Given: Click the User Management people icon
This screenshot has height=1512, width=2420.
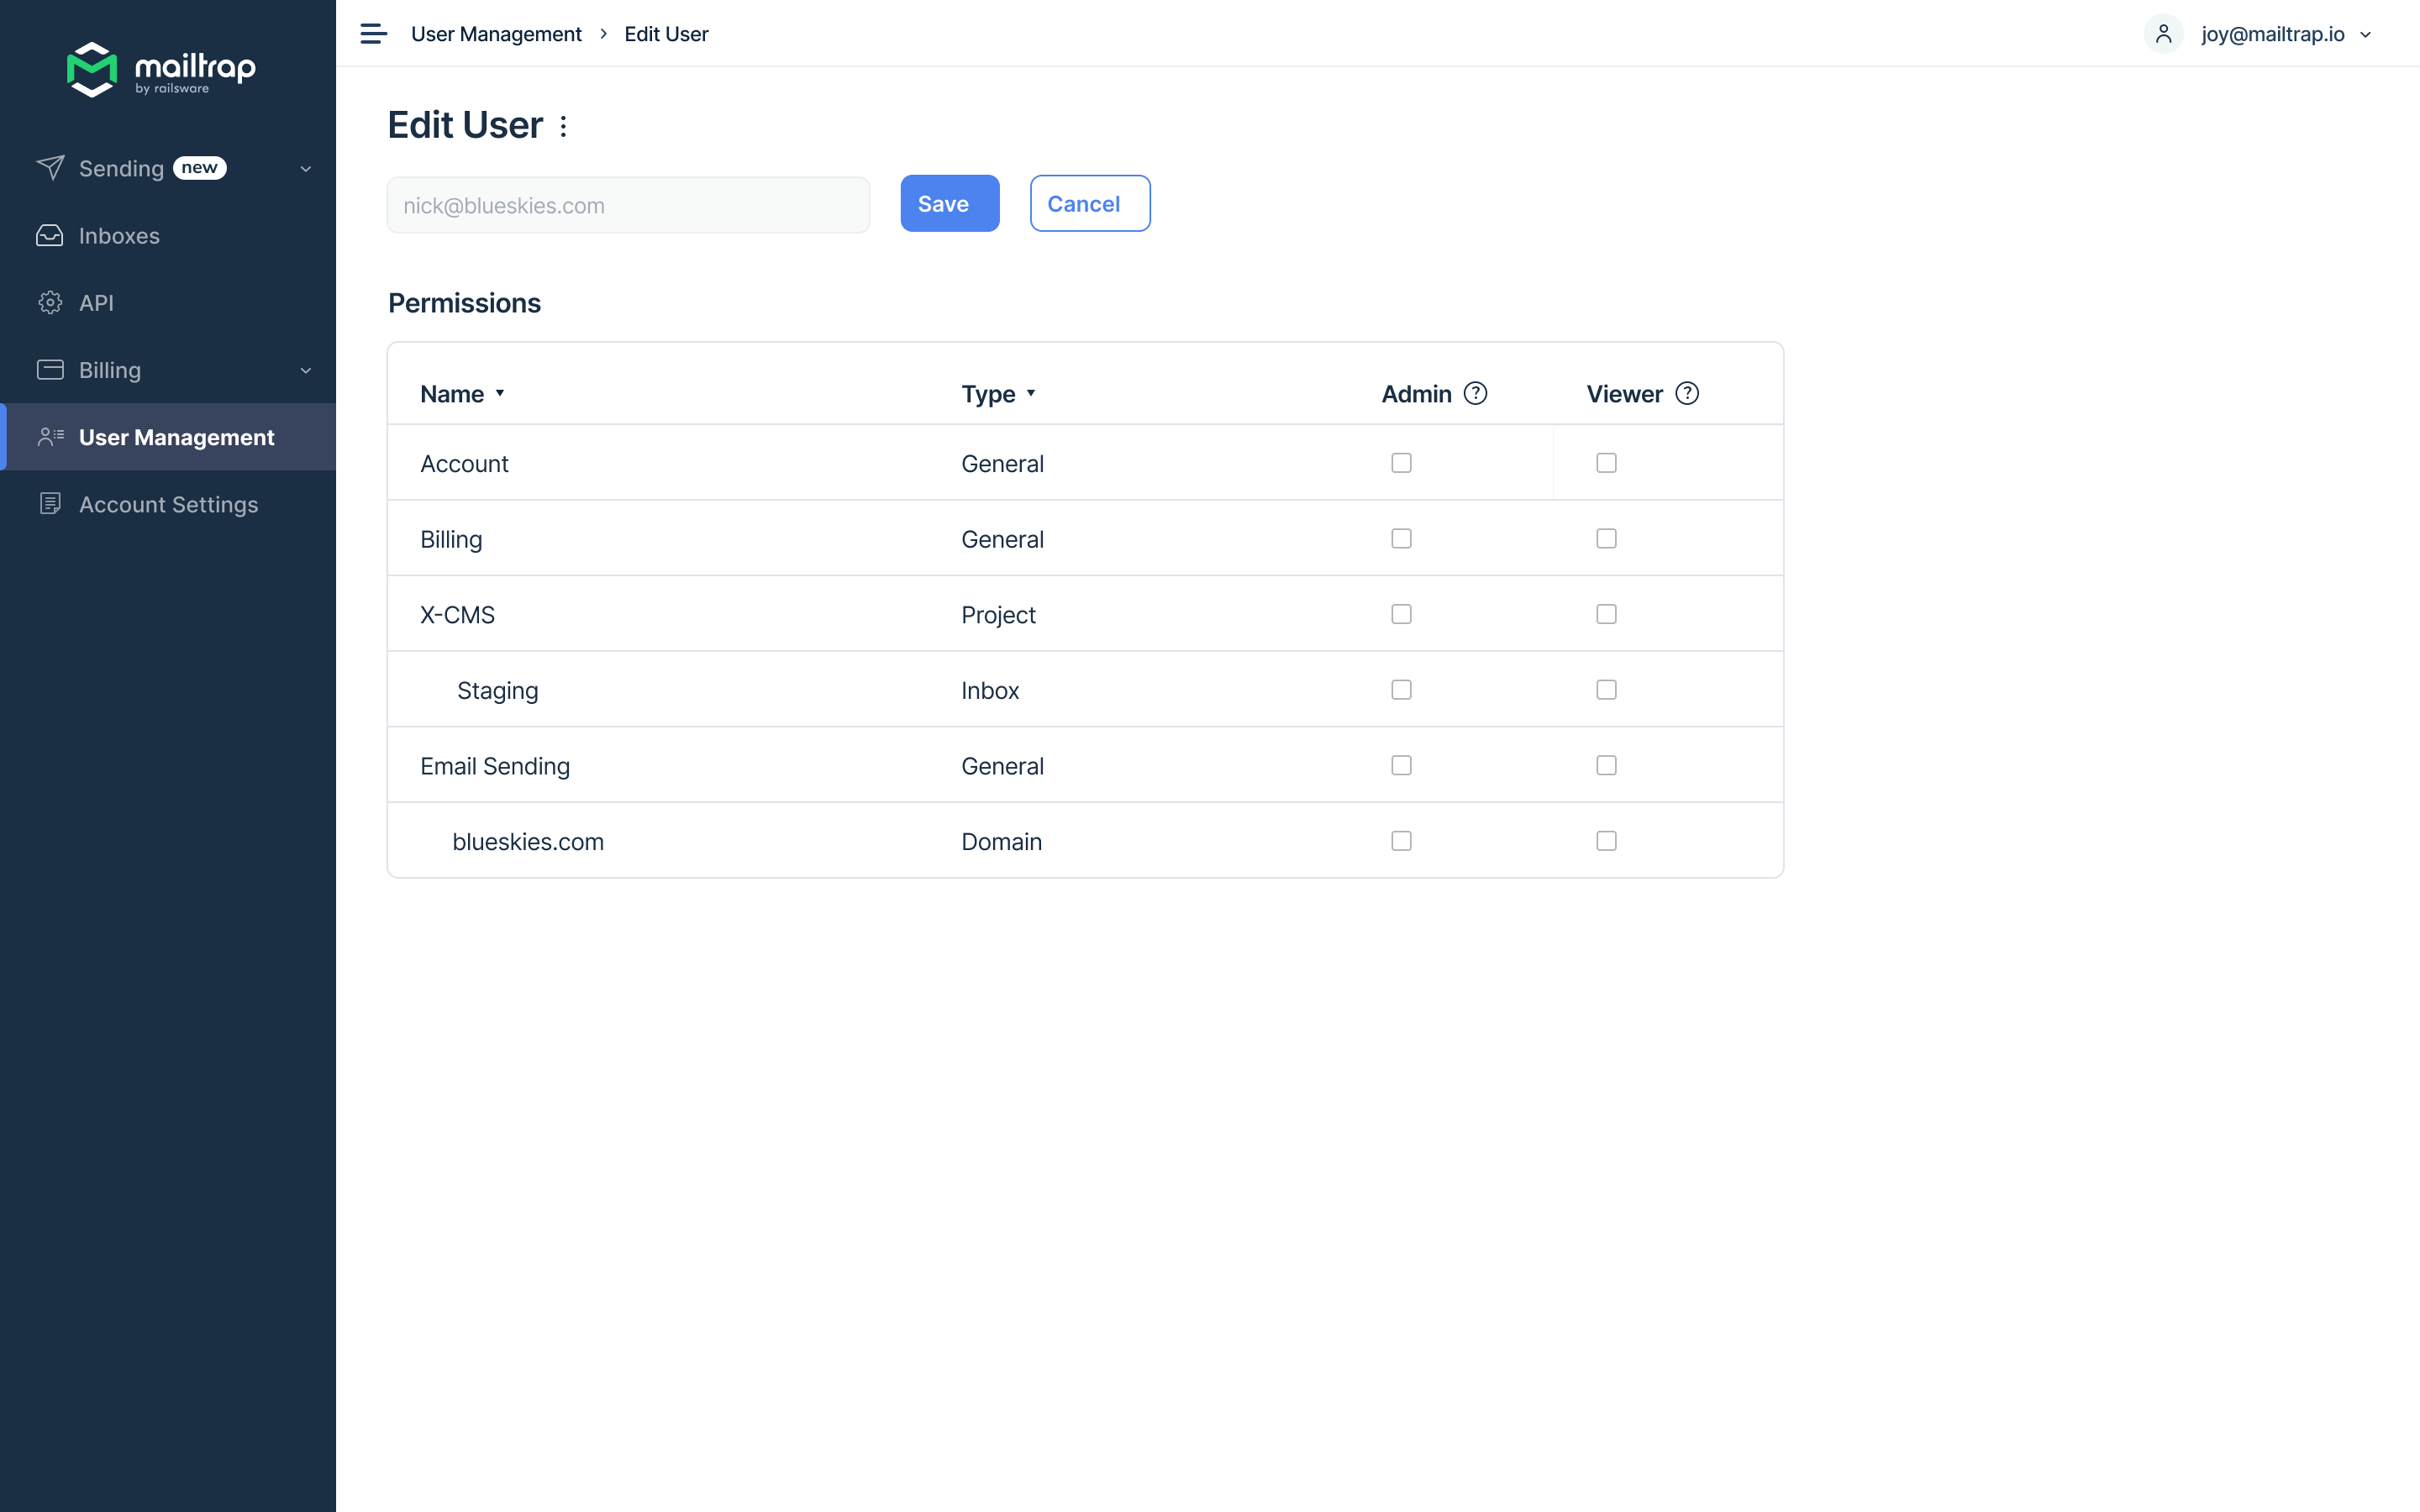Looking at the screenshot, I should coord(50,437).
